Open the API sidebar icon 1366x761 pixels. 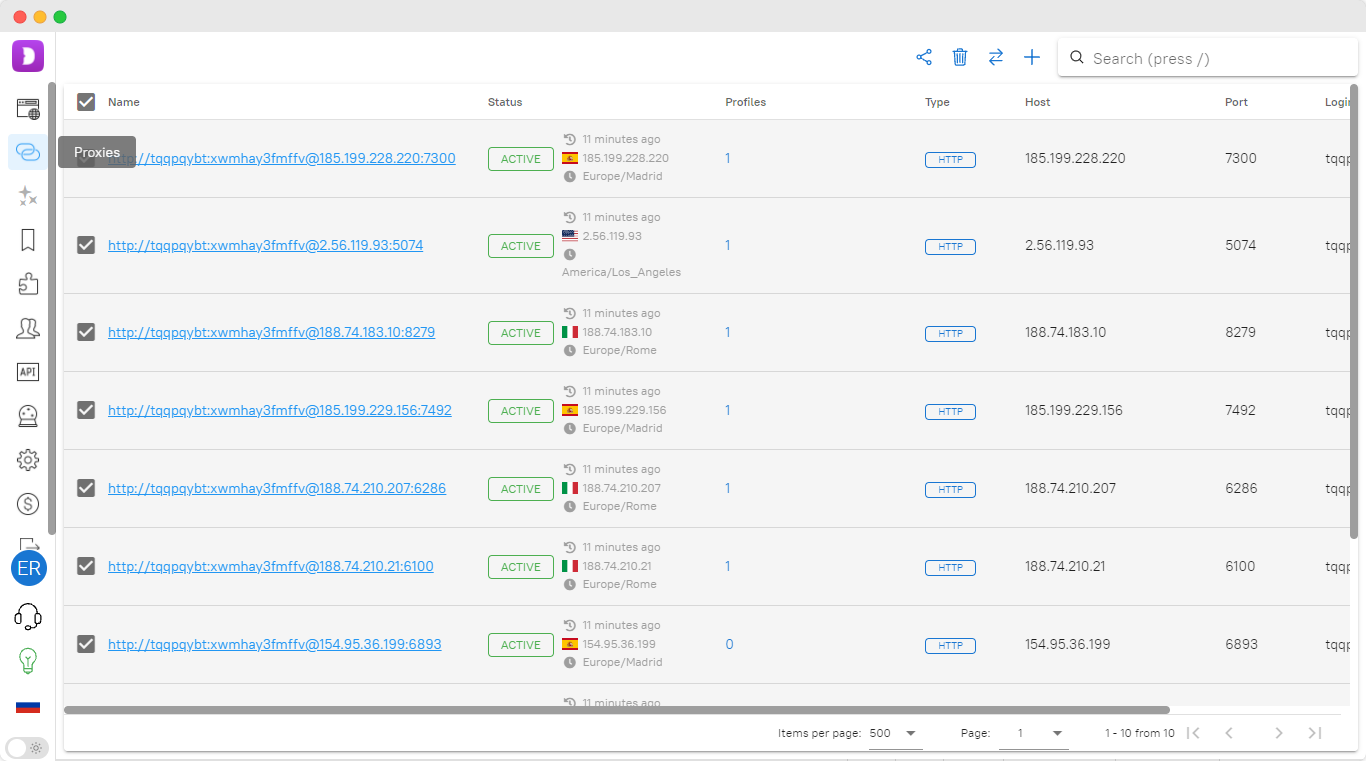[x=28, y=372]
